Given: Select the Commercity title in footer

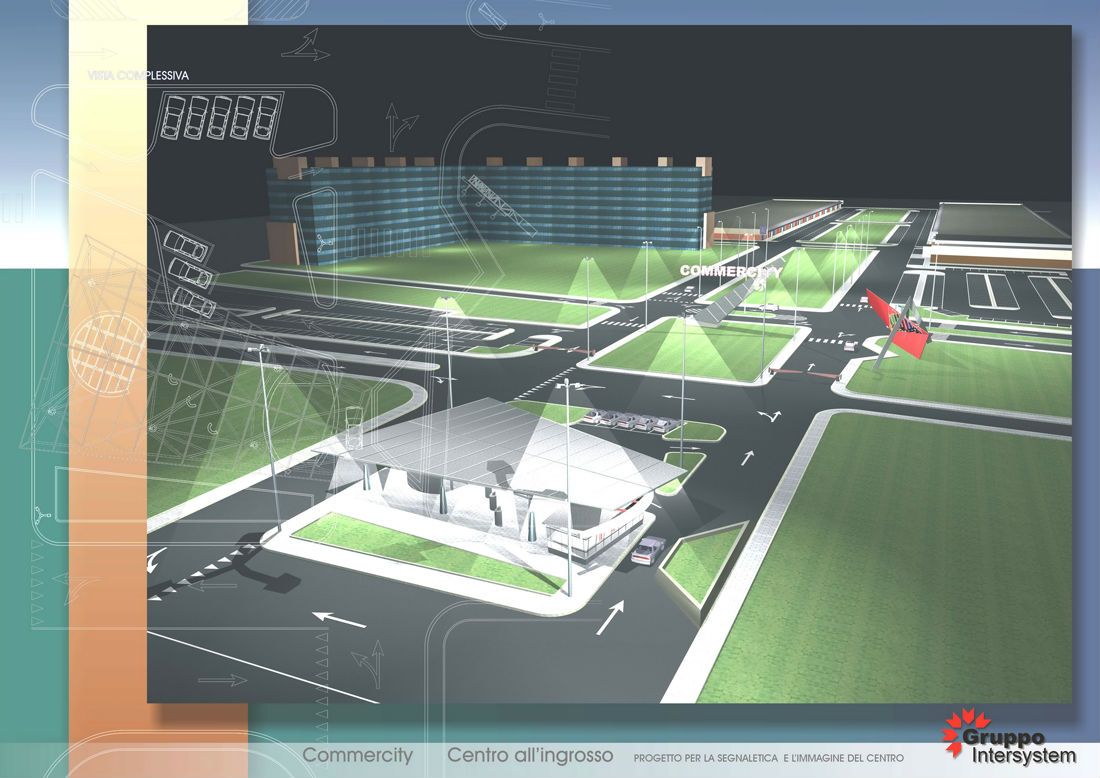Looking at the screenshot, I should click(357, 755).
